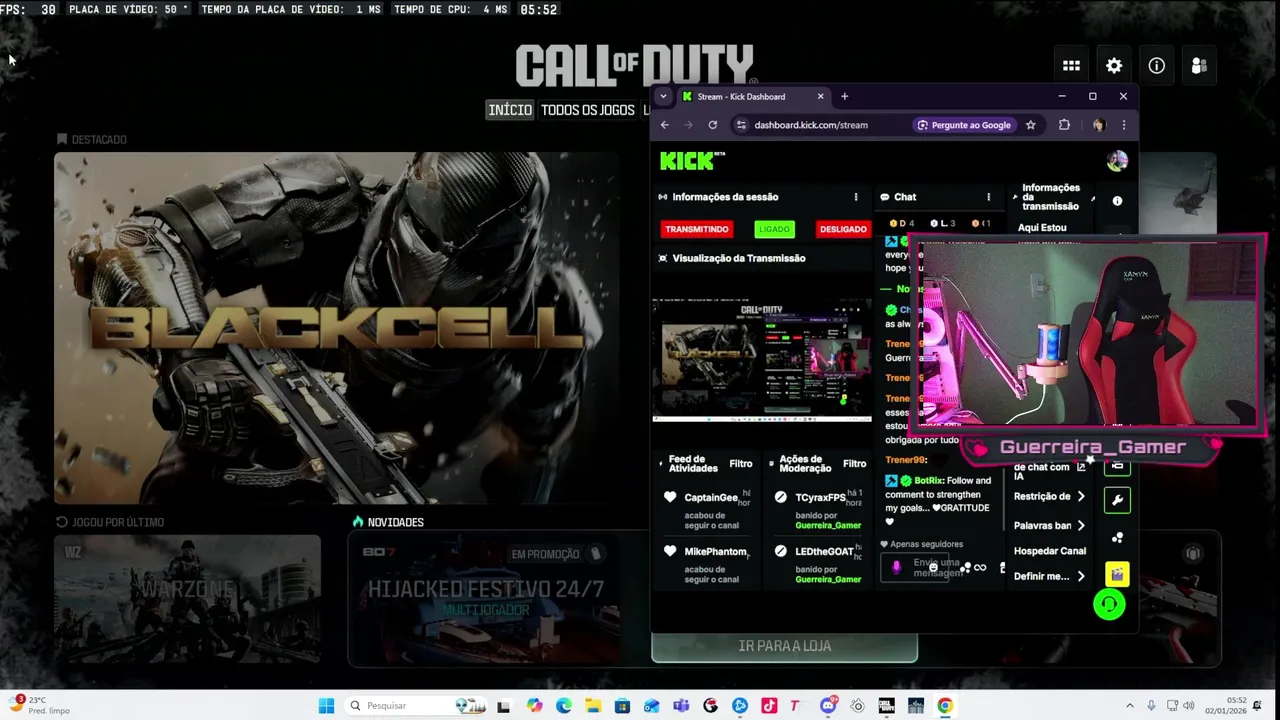1280x720 pixels.
Task: Open the Chrome extensions puzzle icon
Action: 1064,125
